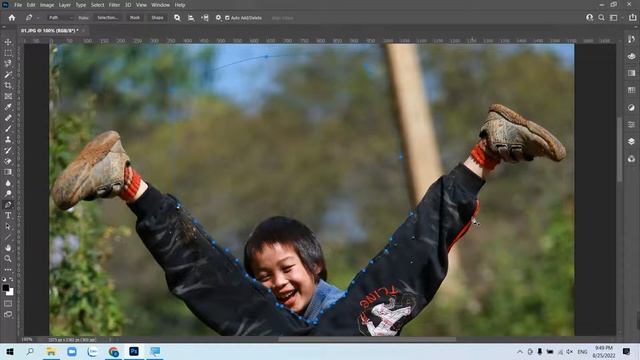
Task: Click the background white color swatch
Action: pos(11,293)
